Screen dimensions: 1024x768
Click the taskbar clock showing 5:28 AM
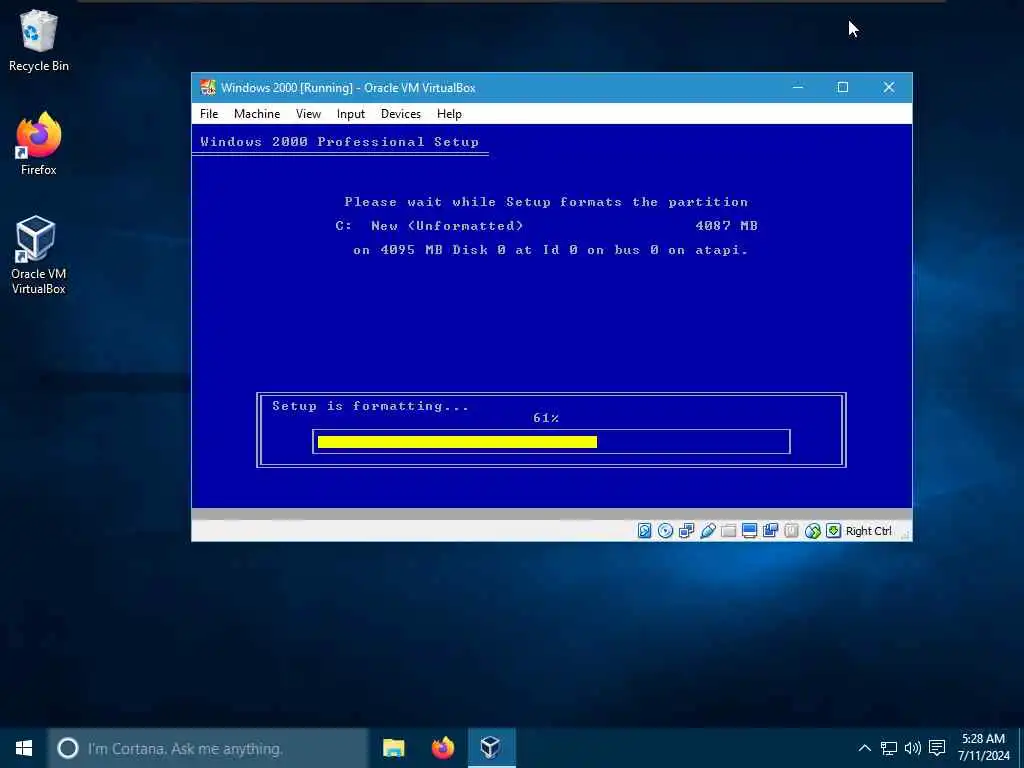pyautogui.click(x=984, y=748)
